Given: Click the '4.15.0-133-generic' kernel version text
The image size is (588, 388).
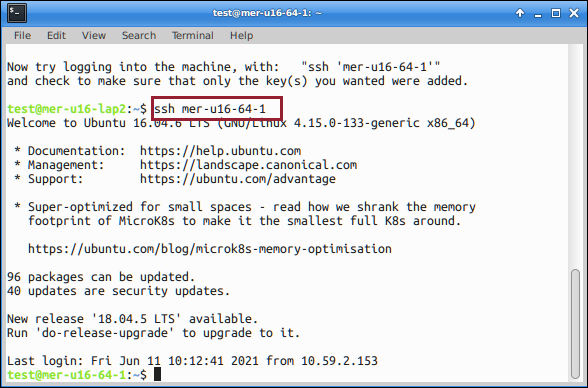Looking at the screenshot, I should (356, 123).
